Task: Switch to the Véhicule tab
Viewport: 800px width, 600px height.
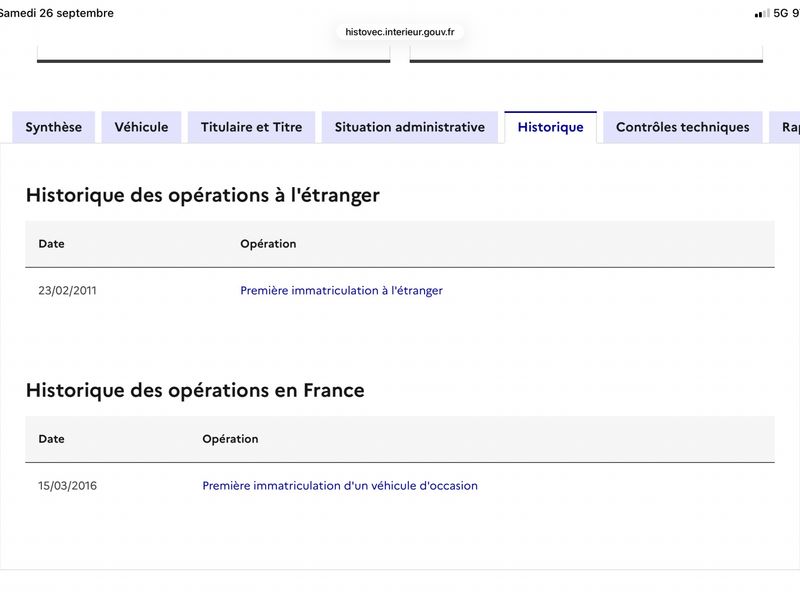Action: pyautogui.click(x=141, y=127)
